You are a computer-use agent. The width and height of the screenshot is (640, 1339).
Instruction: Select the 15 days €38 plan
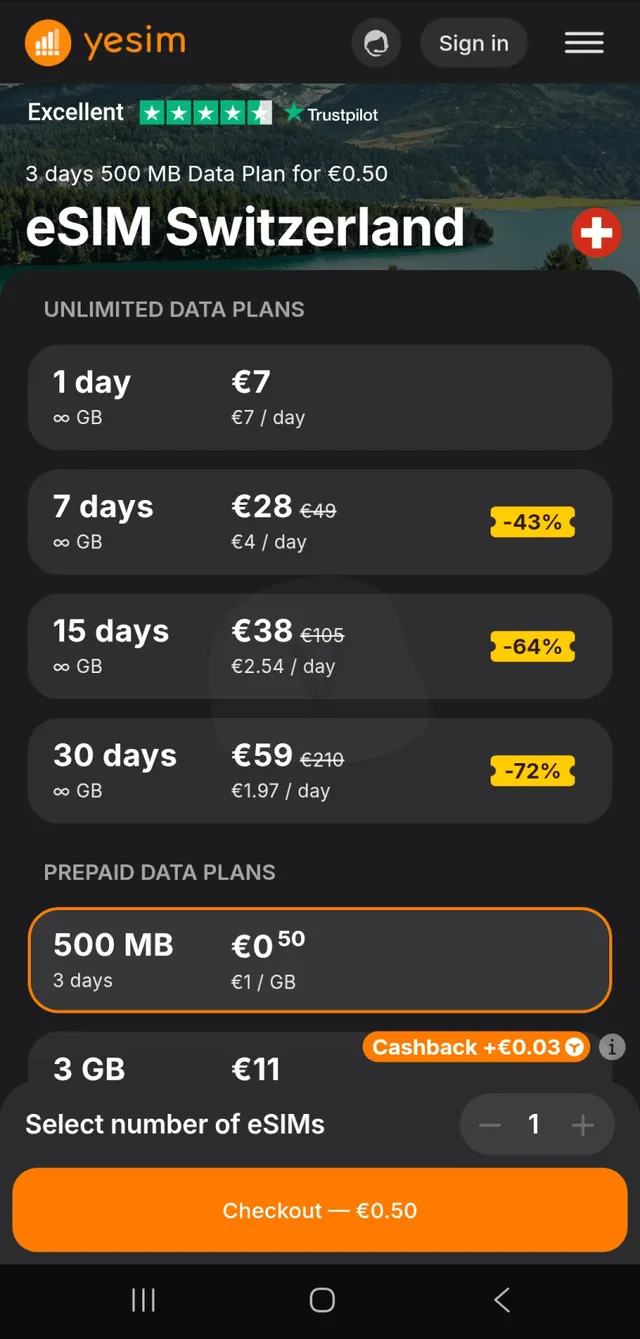point(320,646)
